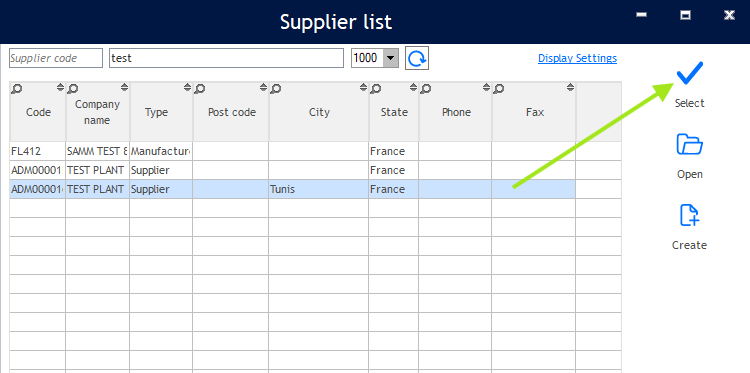Click the Manufacturer type cell

tap(161, 151)
